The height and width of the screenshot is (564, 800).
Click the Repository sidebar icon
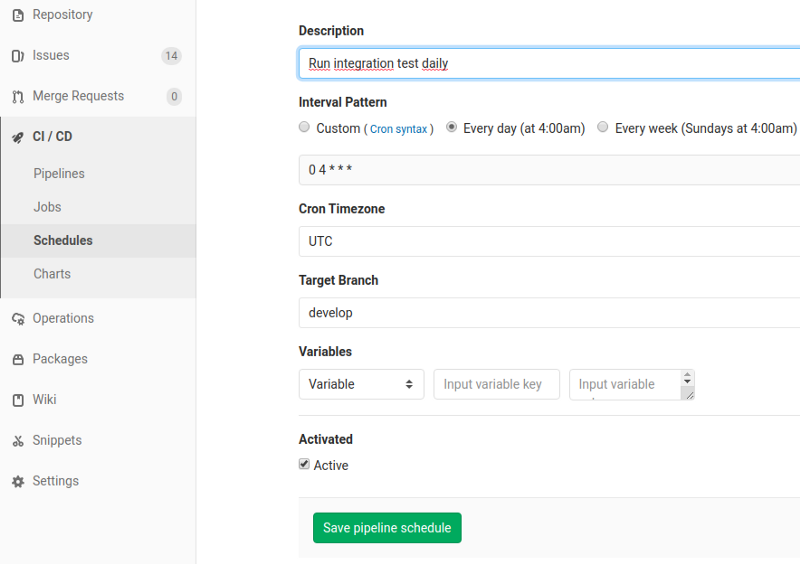click(17, 15)
